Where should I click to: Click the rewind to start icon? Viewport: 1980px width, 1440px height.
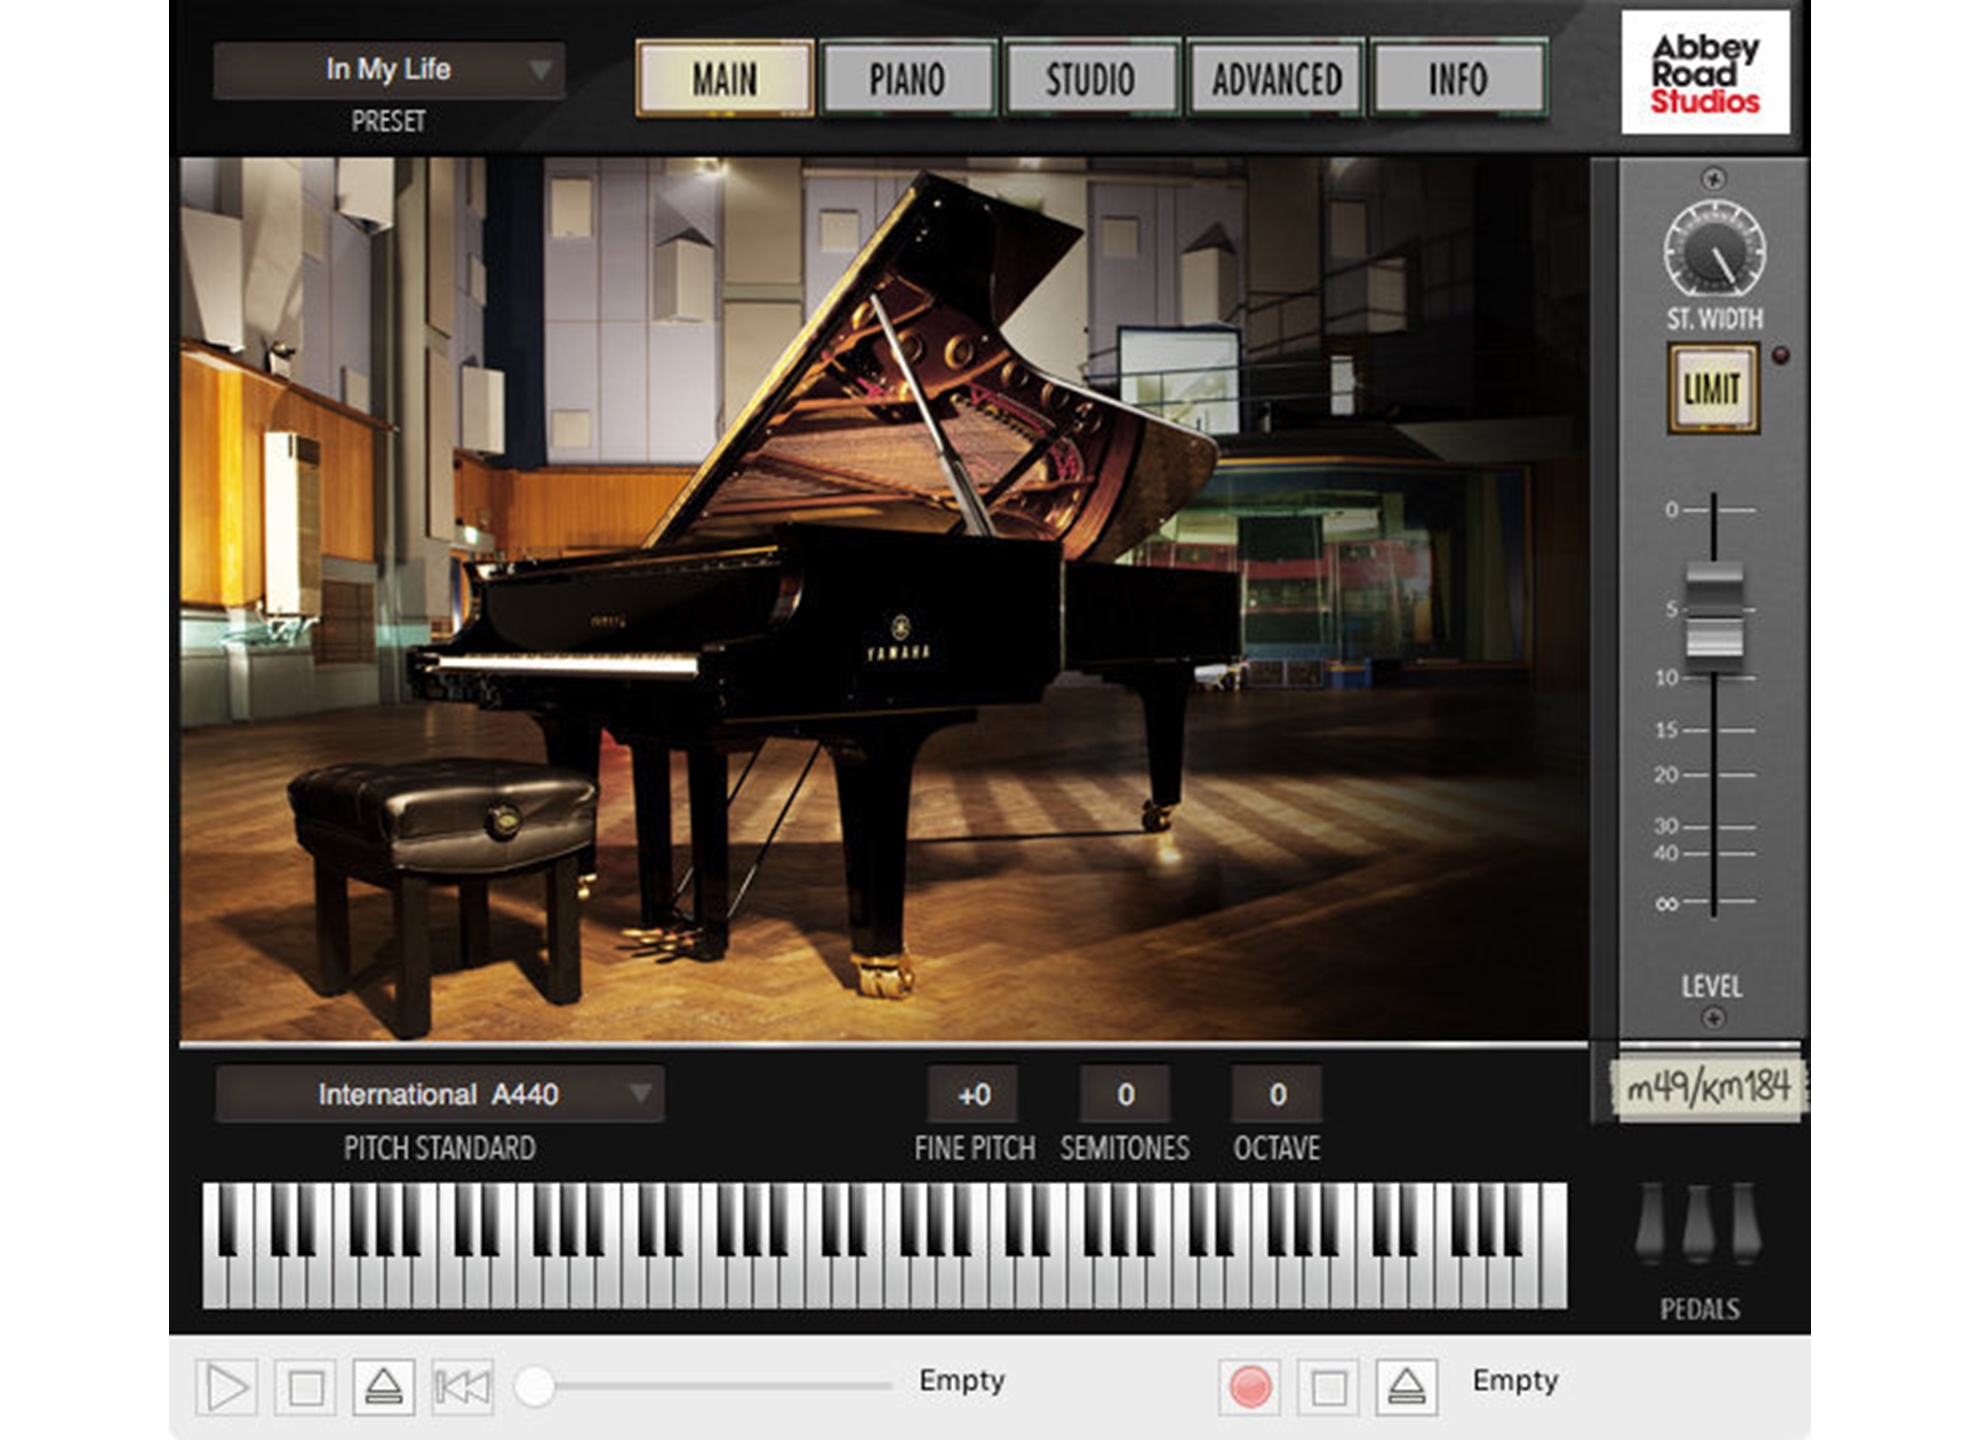click(462, 1388)
